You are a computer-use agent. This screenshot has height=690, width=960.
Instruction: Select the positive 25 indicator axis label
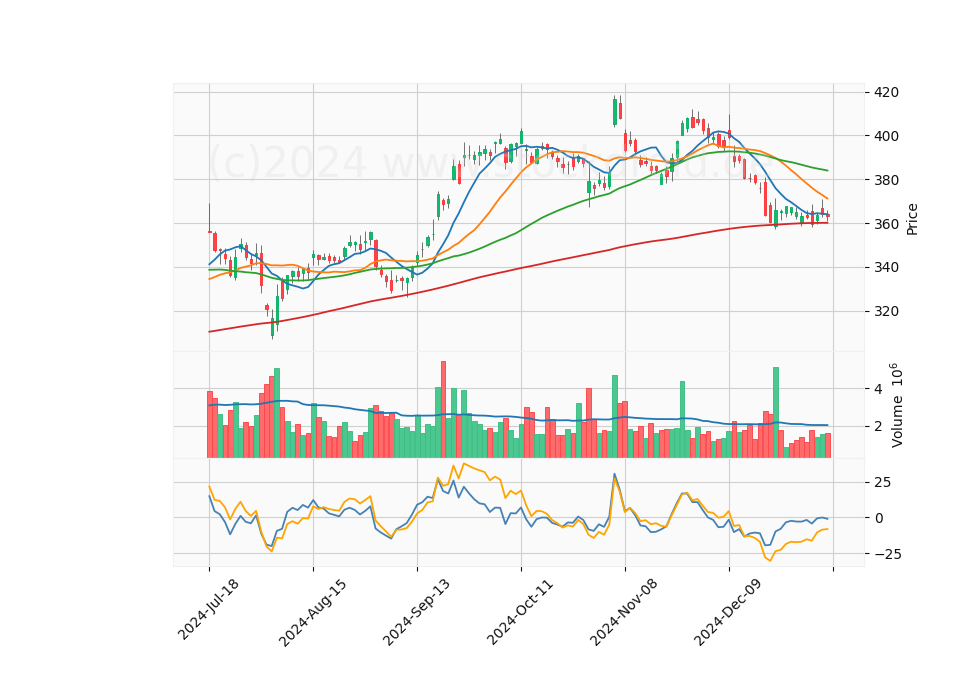coord(883,483)
